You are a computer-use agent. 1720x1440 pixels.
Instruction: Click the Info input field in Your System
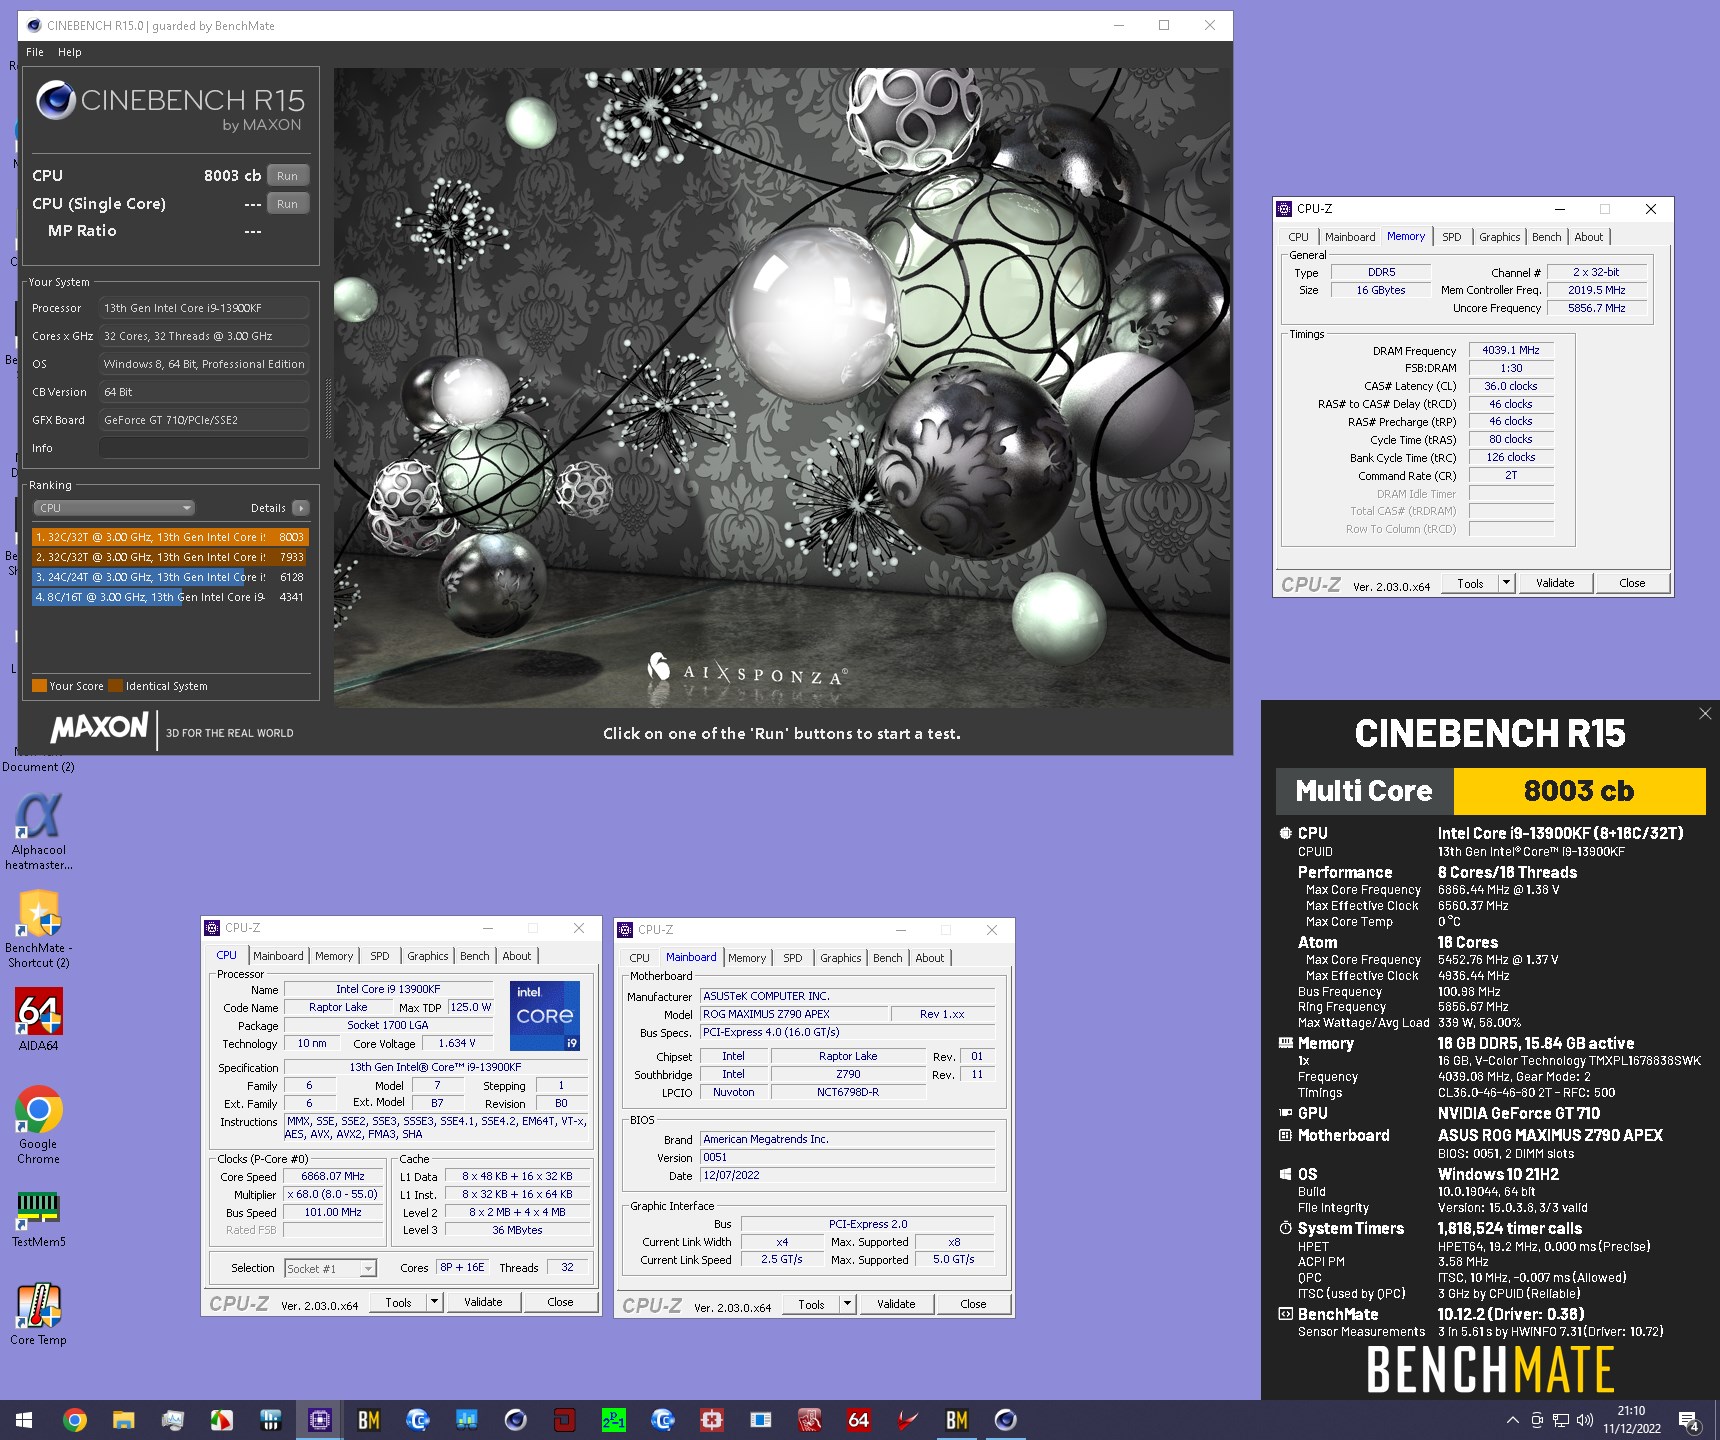(x=204, y=448)
